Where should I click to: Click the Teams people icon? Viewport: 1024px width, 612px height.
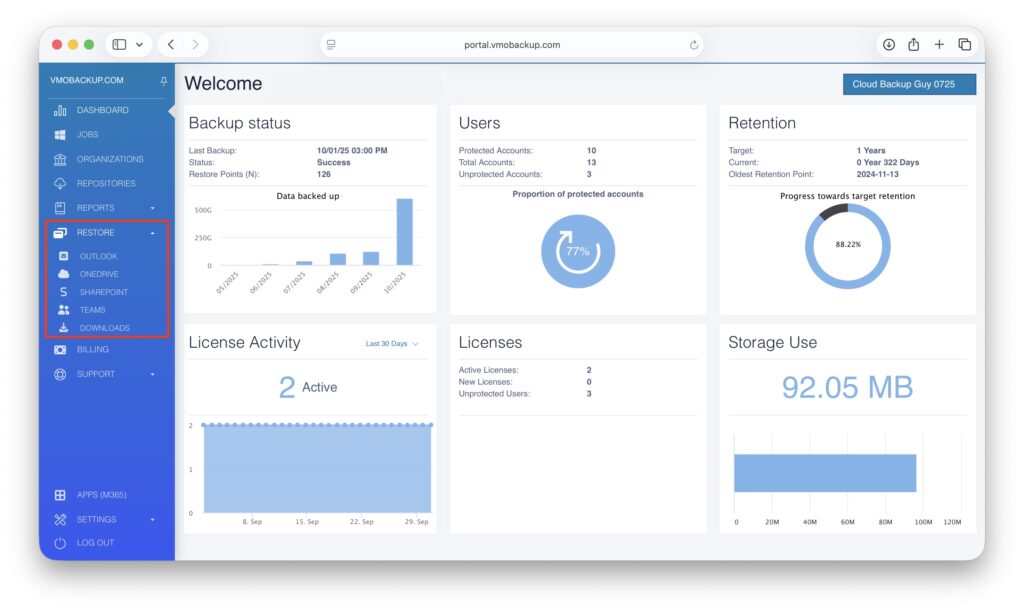(64, 310)
